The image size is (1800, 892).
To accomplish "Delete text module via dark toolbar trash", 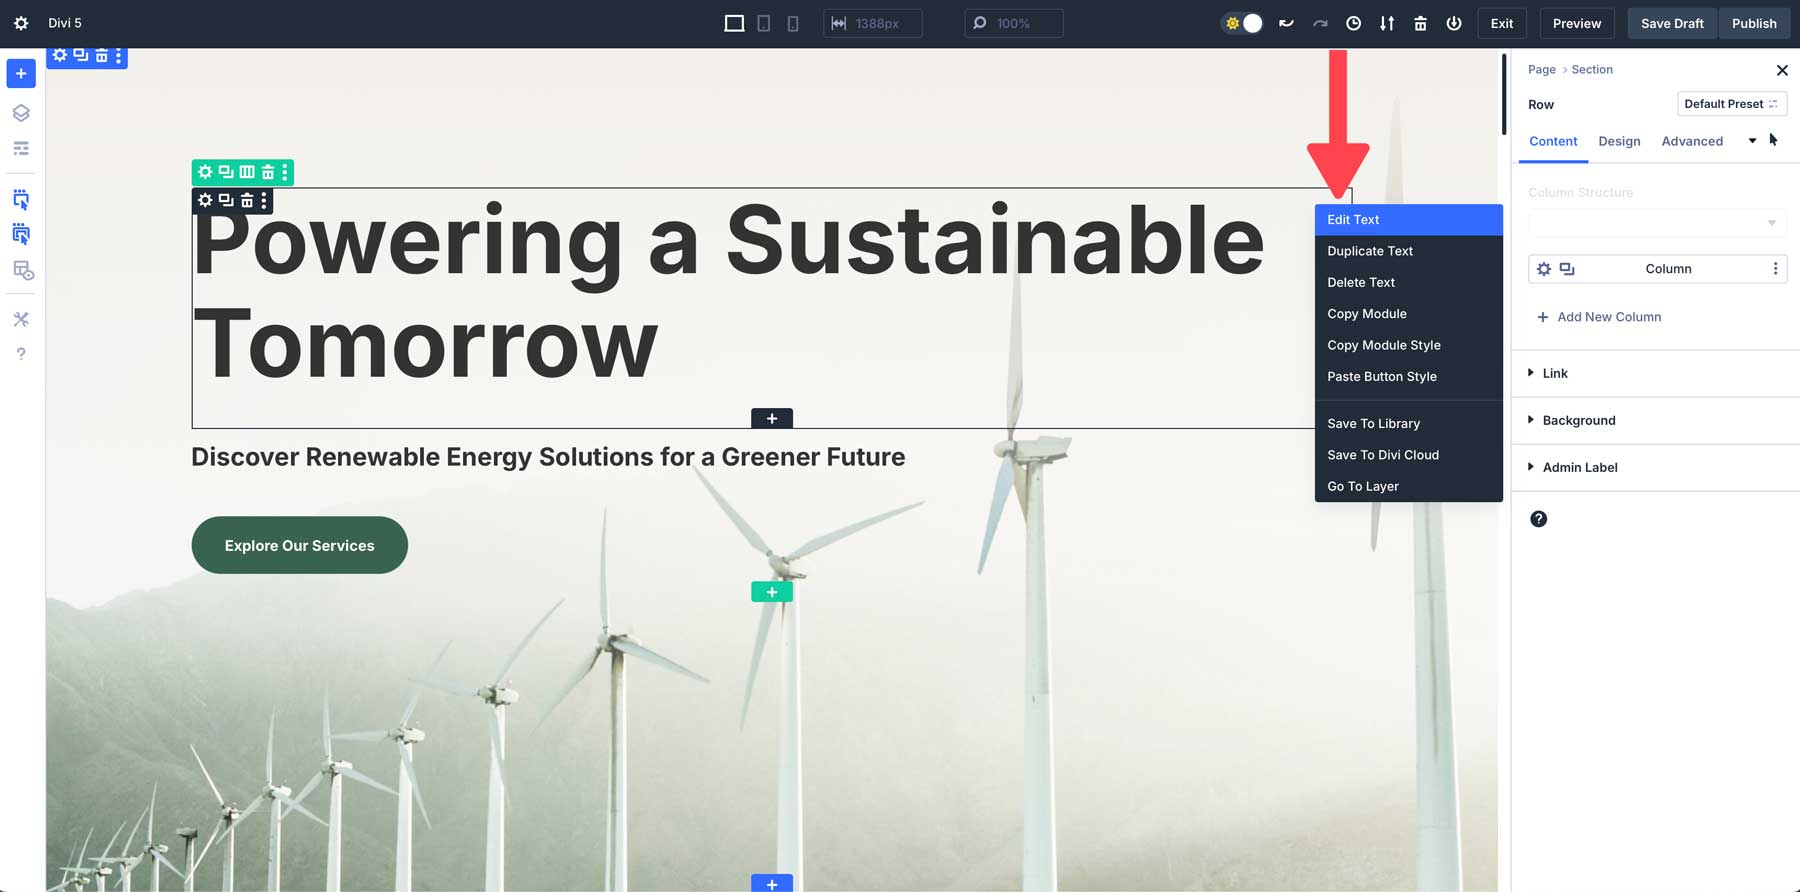I will point(247,200).
